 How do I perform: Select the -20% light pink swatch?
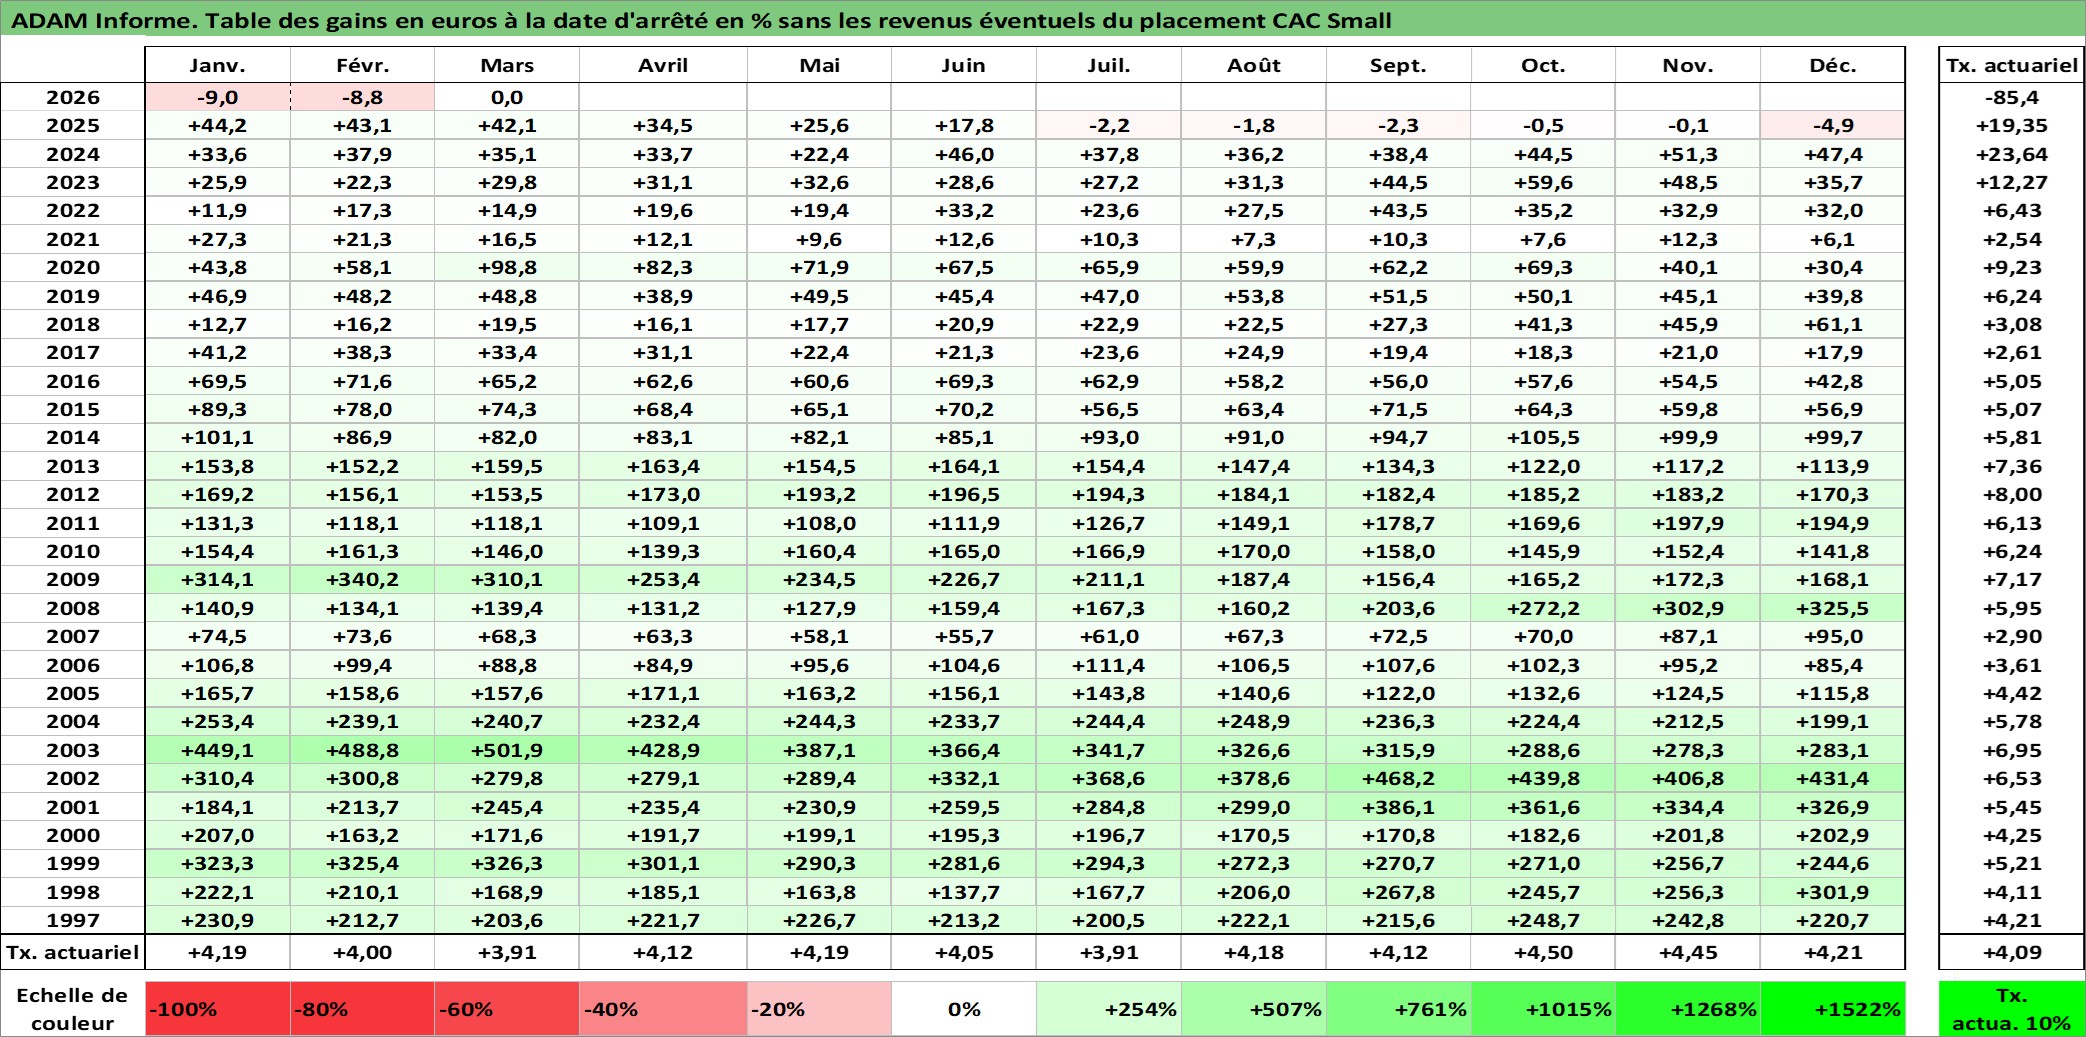click(819, 1009)
